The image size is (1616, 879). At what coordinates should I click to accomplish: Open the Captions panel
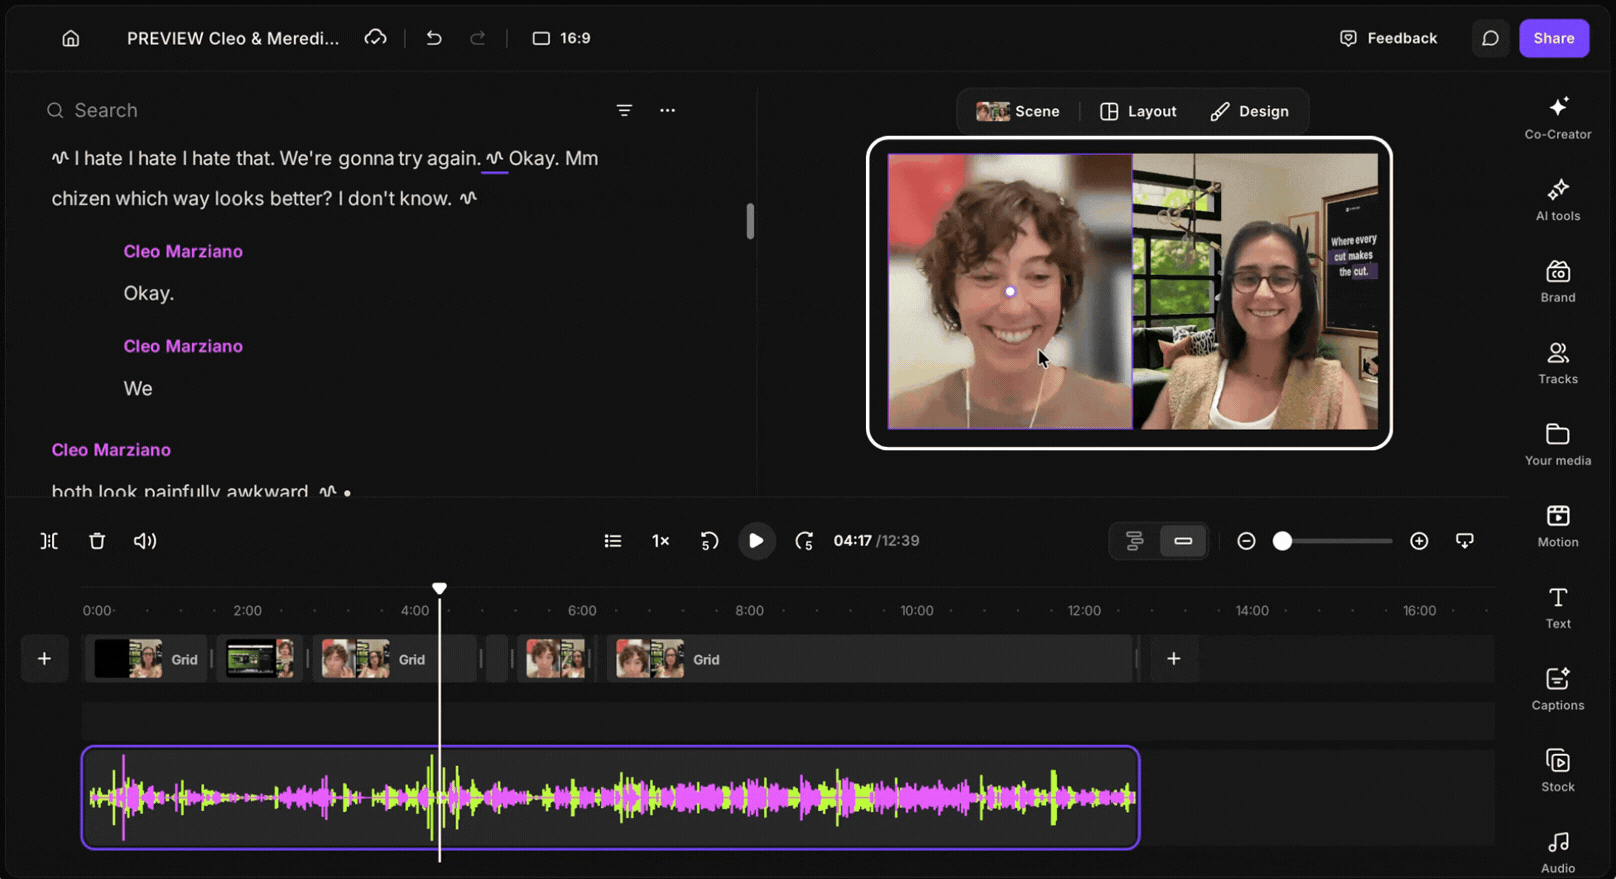click(x=1558, y=690)
